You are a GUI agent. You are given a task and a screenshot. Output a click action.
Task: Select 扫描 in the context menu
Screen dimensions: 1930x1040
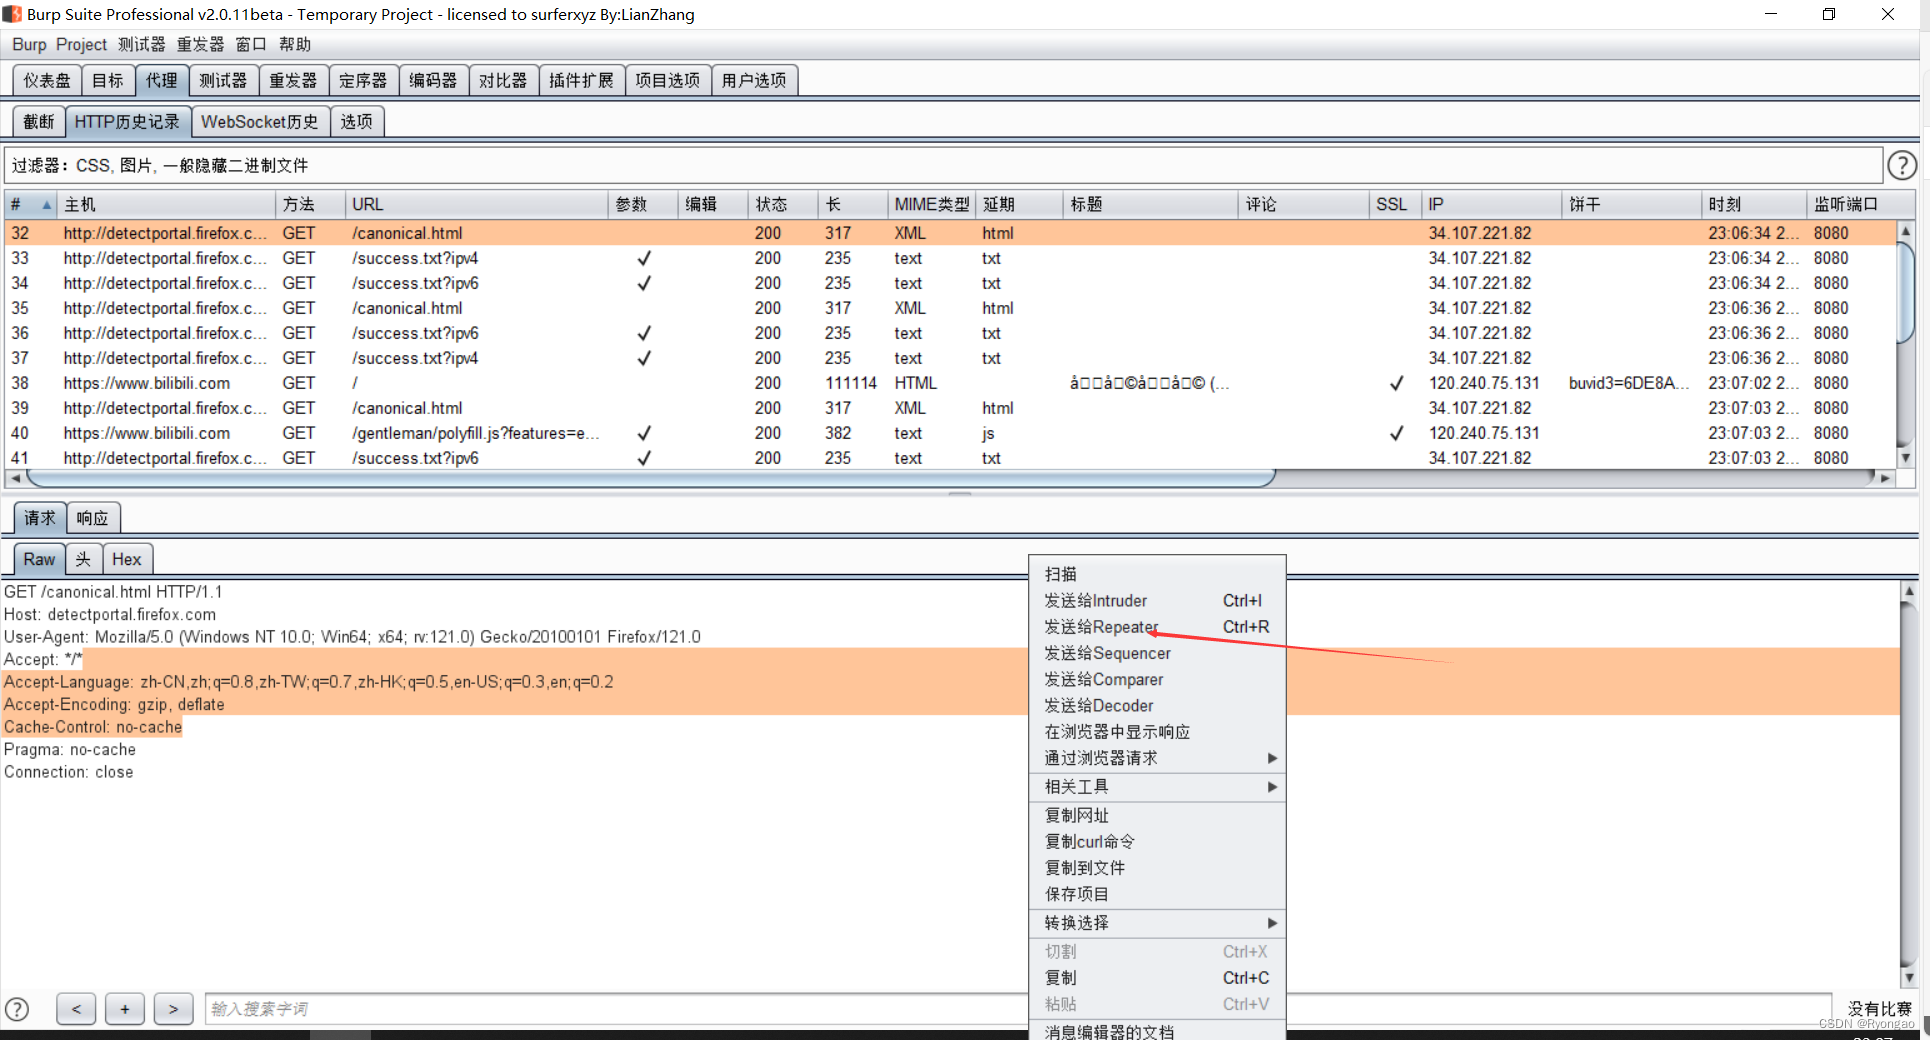[x=1157, y=574]
